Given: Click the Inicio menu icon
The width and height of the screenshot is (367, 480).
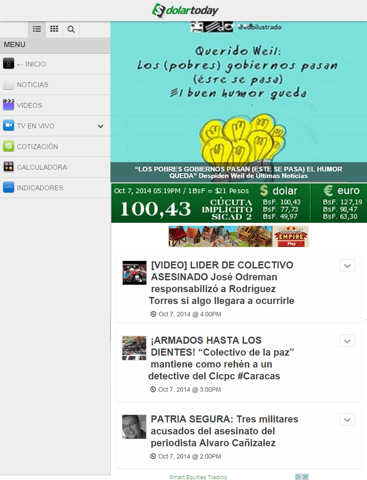Looking at the screenshot, I should pos(8,63).
